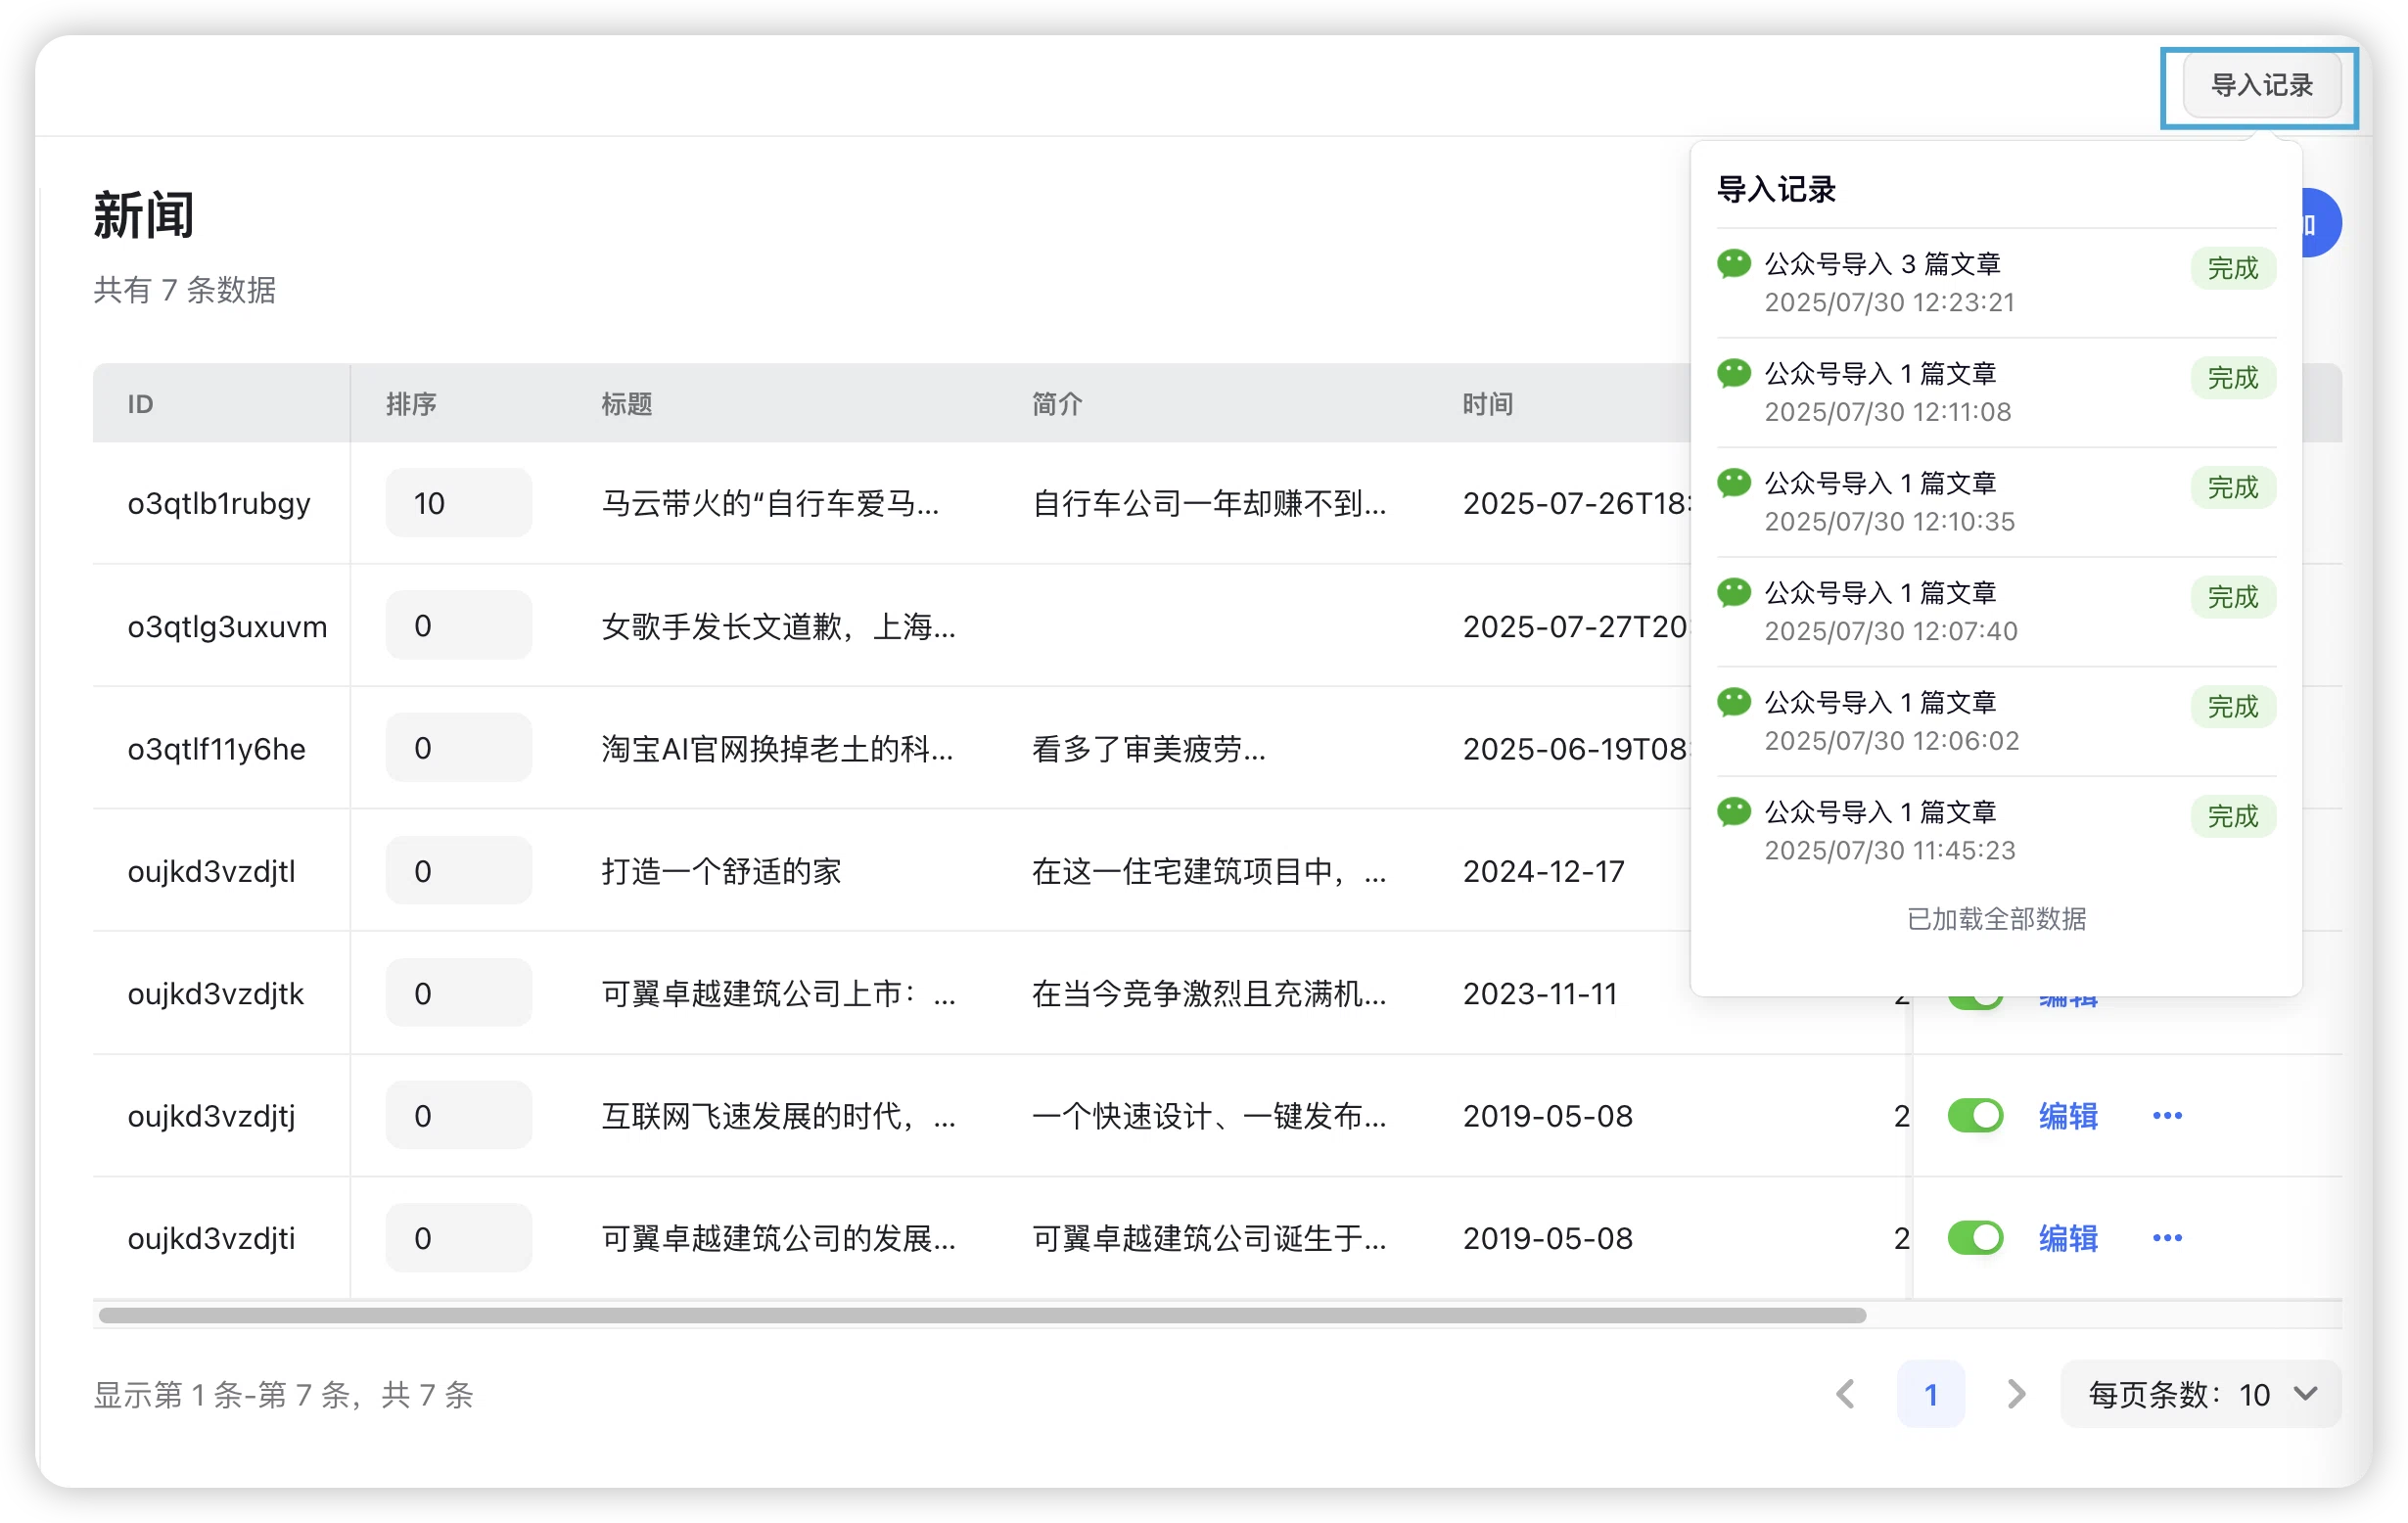Click ID cell o3qtlg3uxuvm
The height and width of the screenshot is (1523, 2408).
(x=227, y=626)
